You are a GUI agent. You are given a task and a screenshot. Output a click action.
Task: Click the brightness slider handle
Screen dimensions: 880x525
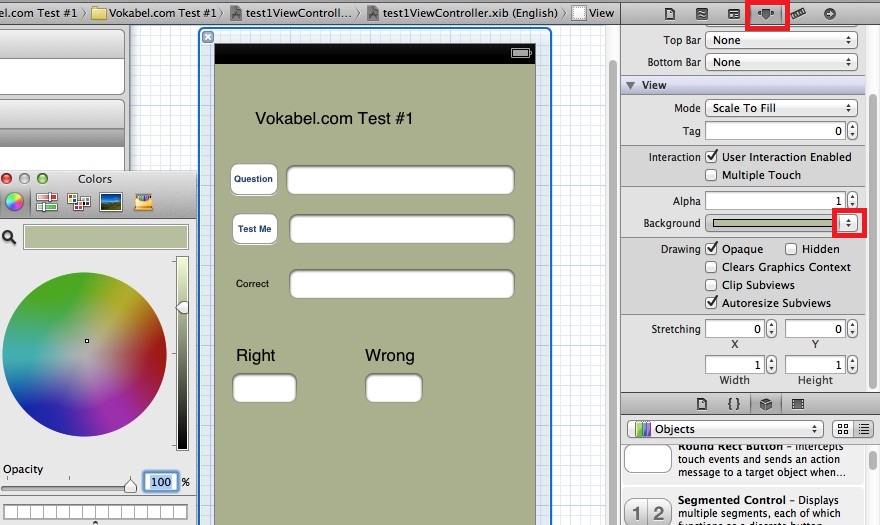pos(182,307)
